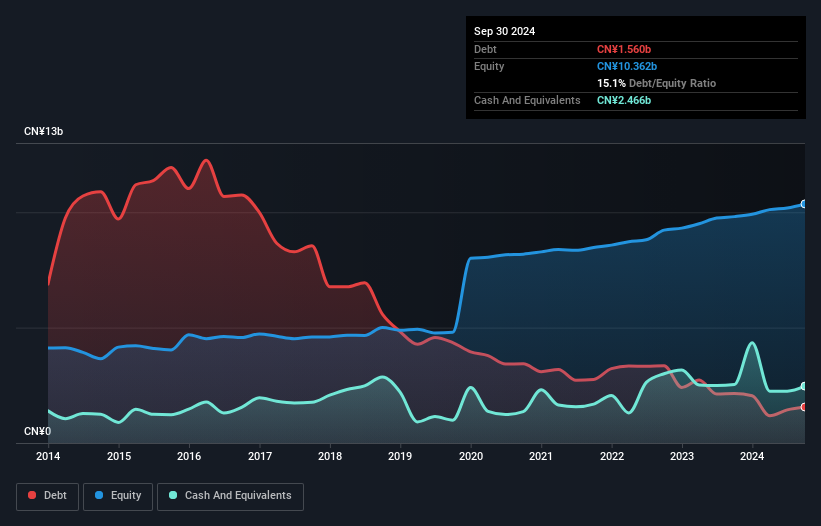Viewport: 821px width, 526px height.
Task: Click the 2024 axis label
Action: 752,456
